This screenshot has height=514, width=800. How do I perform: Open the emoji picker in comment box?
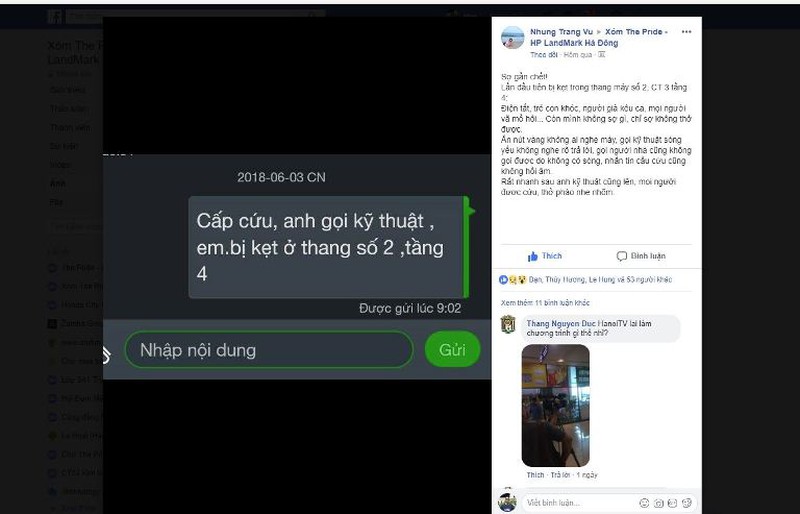644,503
